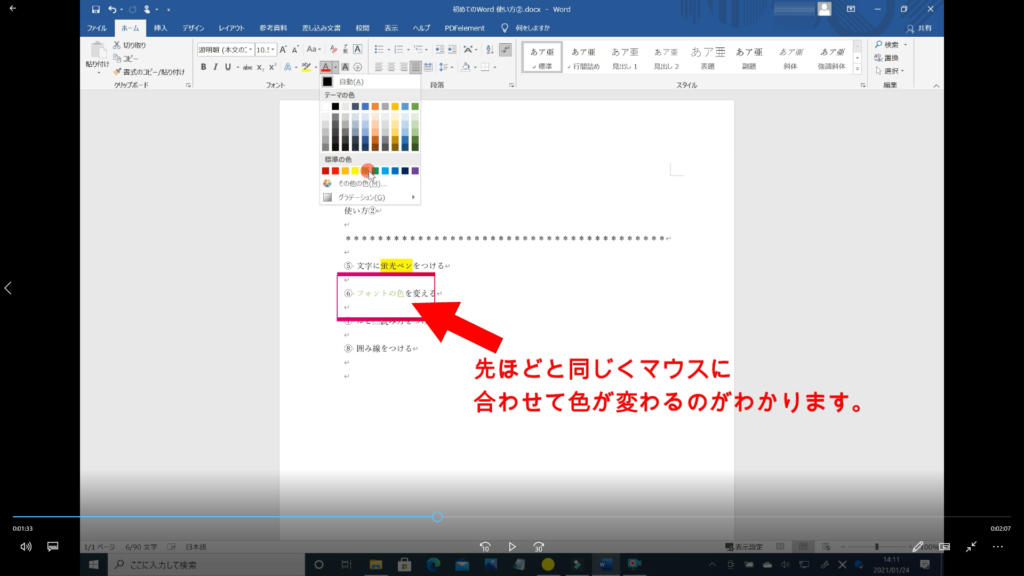Image resolution: width=1024 pixels, height=576 pixels.
Task: Click the bullet list icon
Action: coord(380,49)
